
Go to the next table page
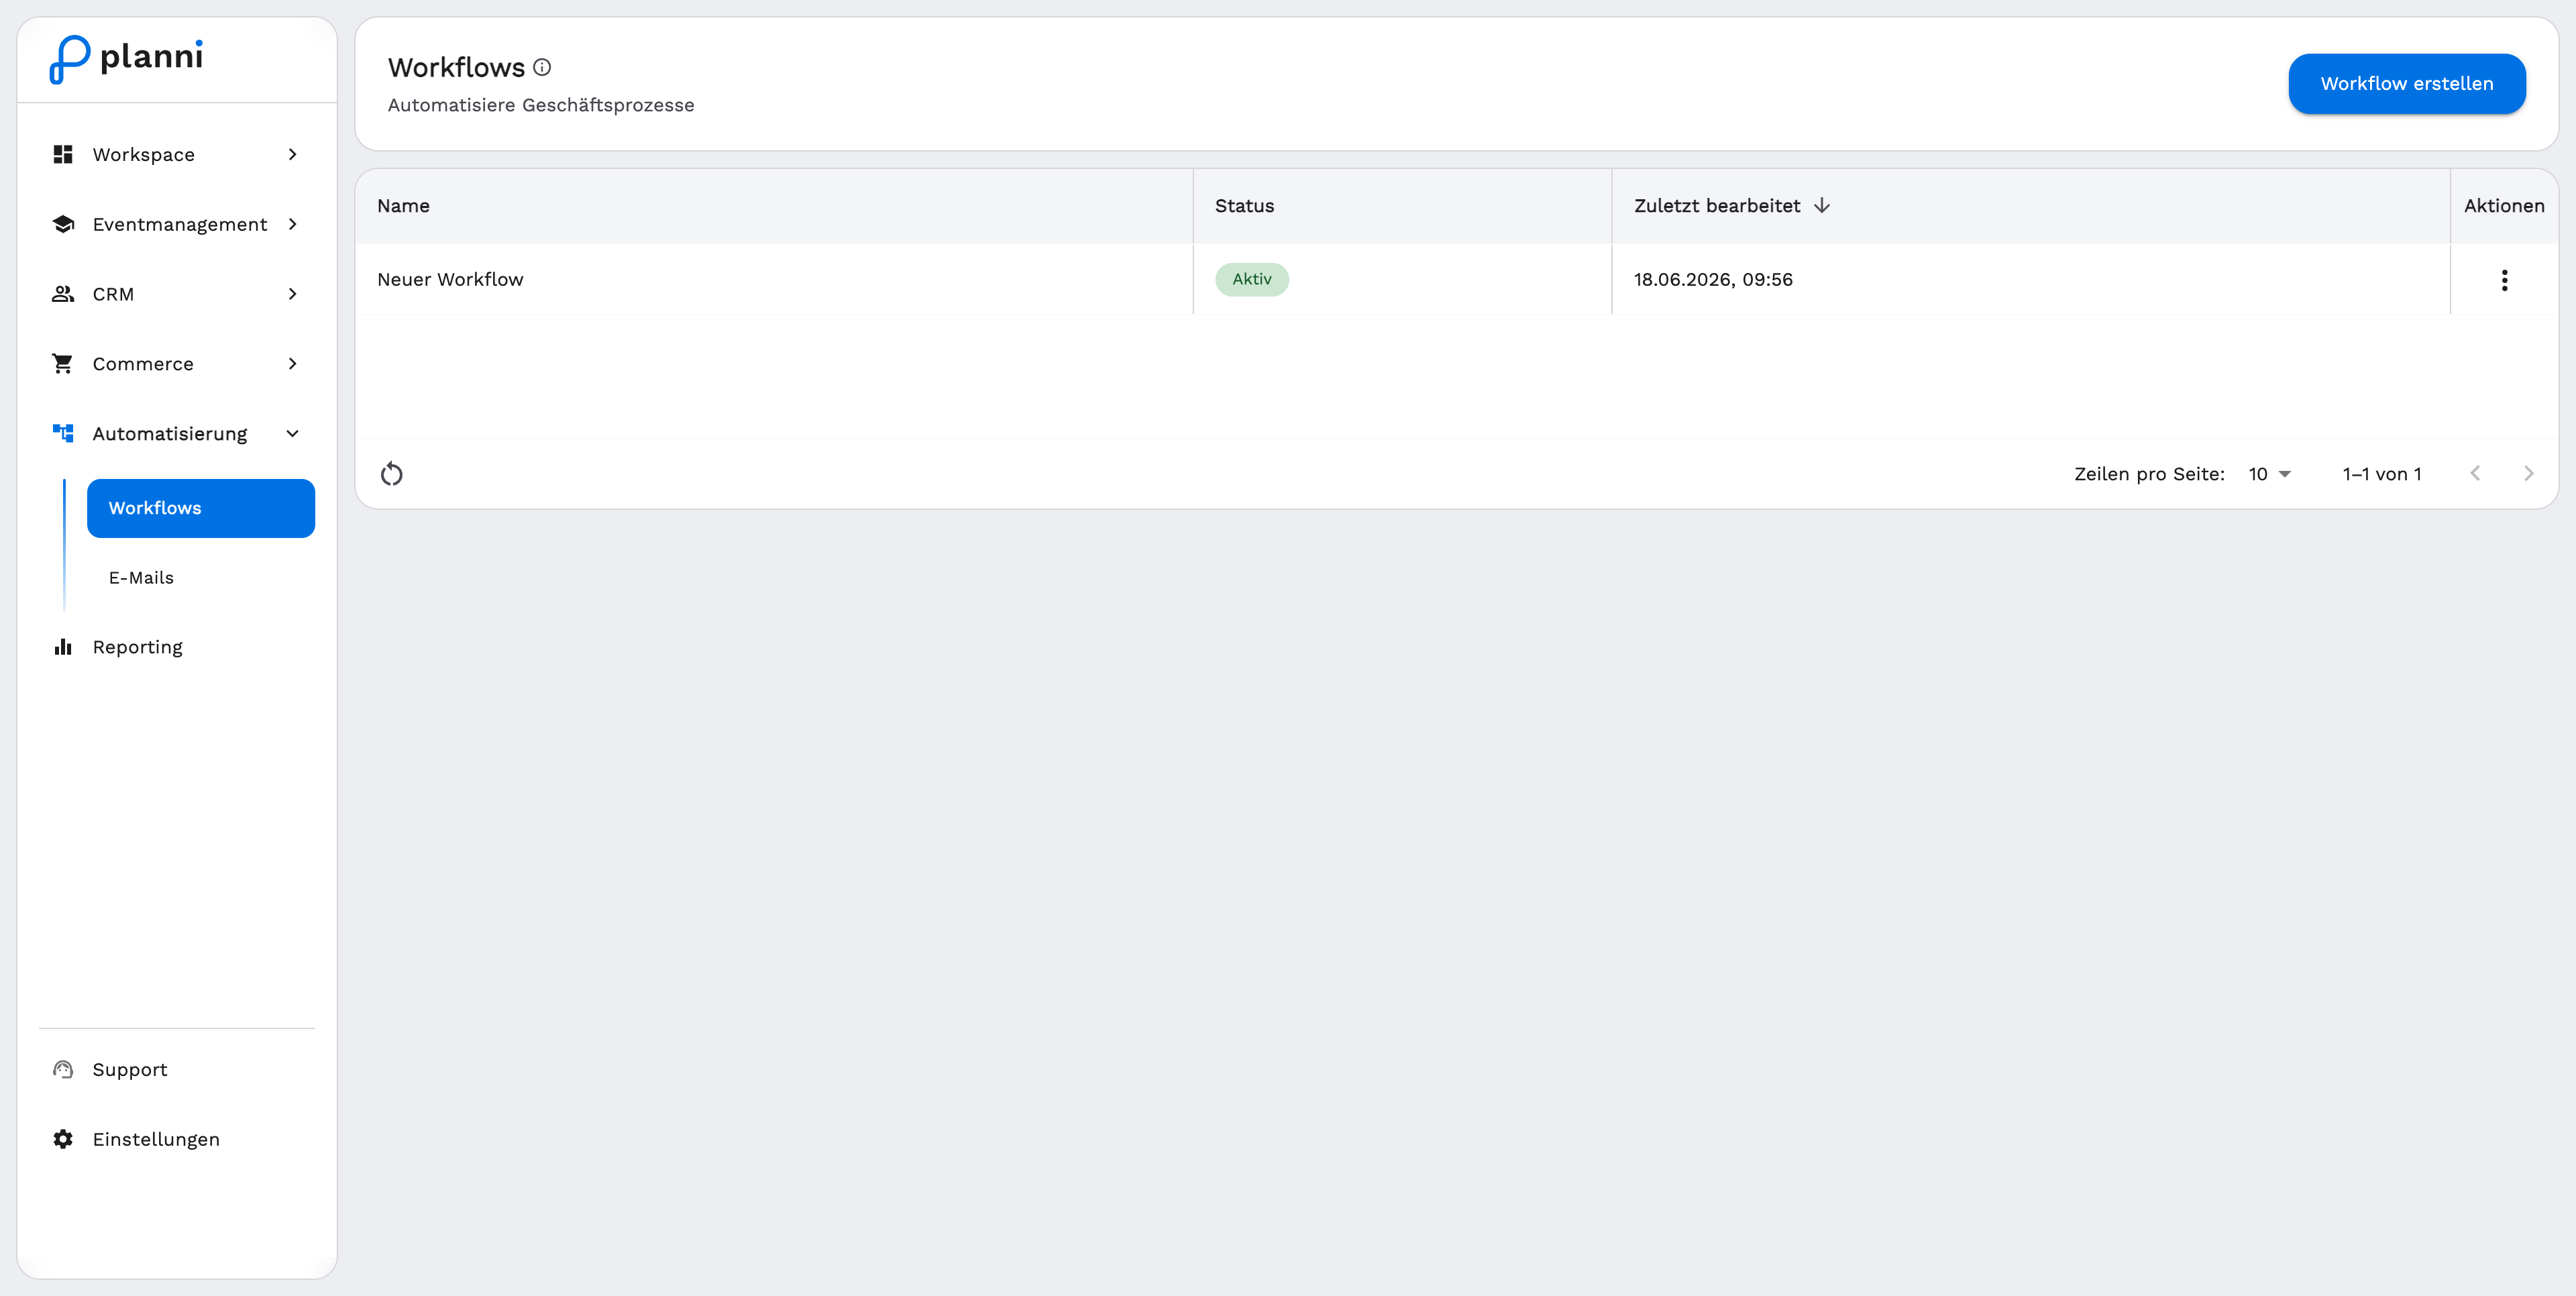[x=2528, y=474]
